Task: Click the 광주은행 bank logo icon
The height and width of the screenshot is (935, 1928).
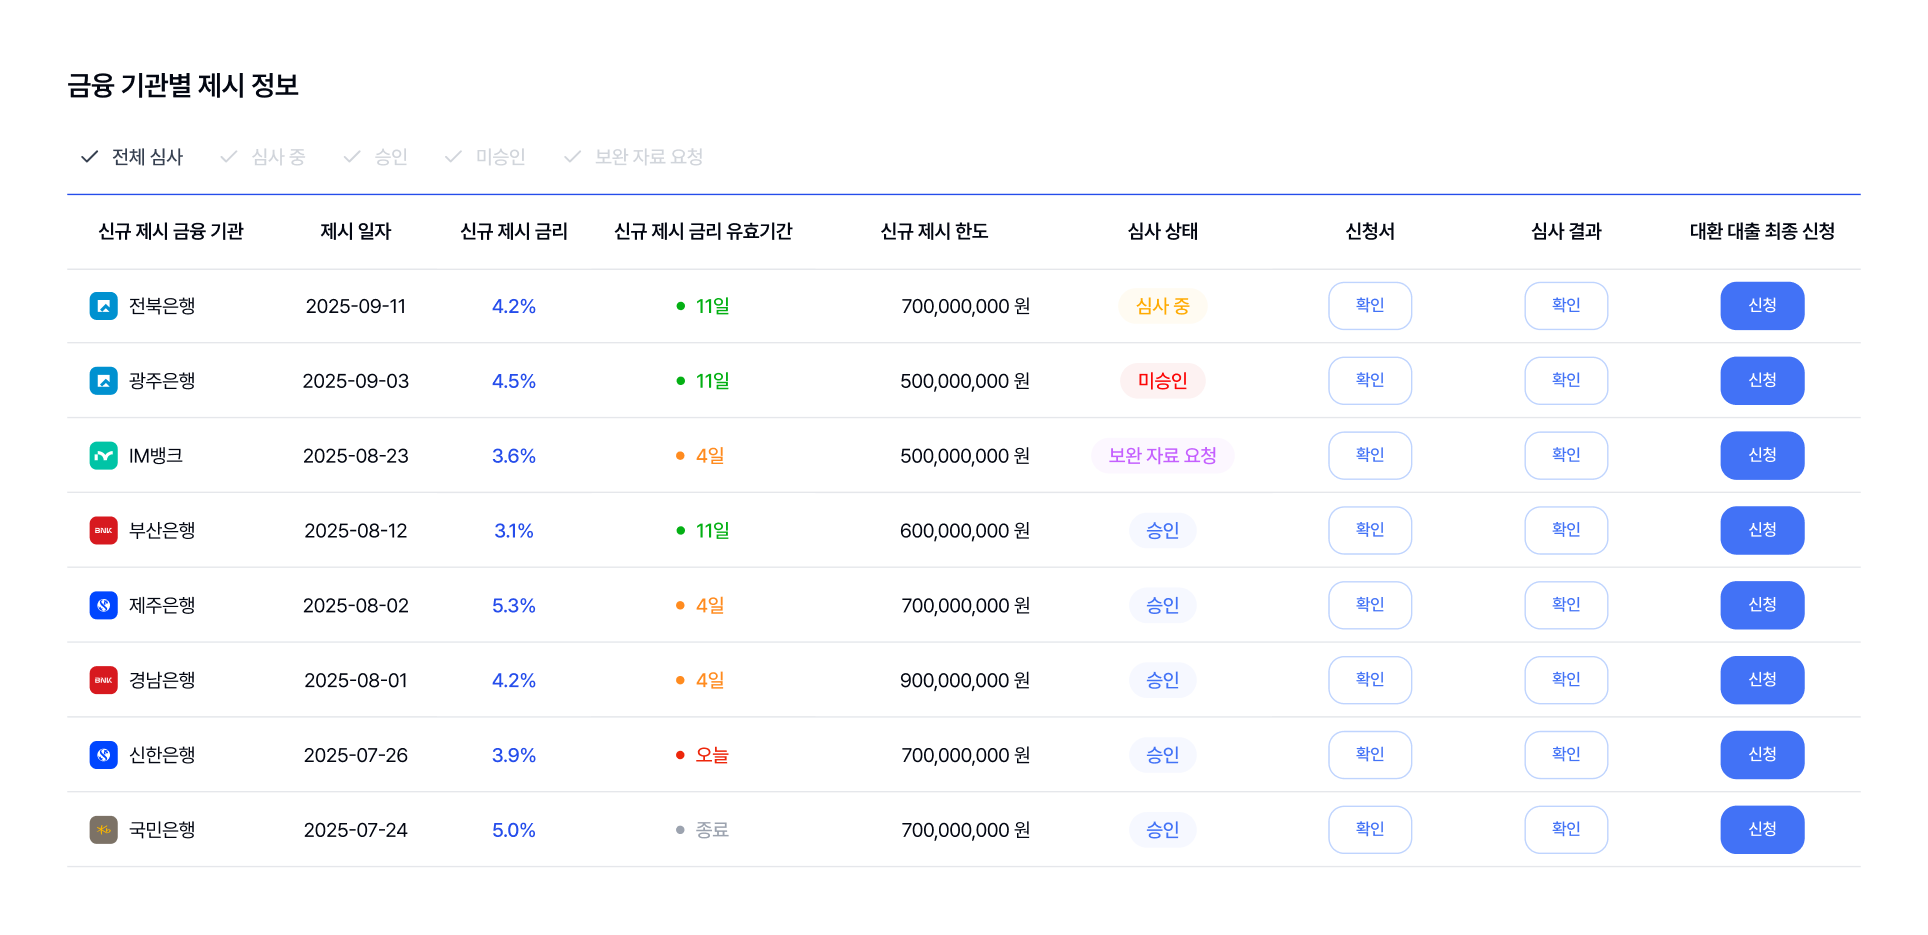Action: 103,381
